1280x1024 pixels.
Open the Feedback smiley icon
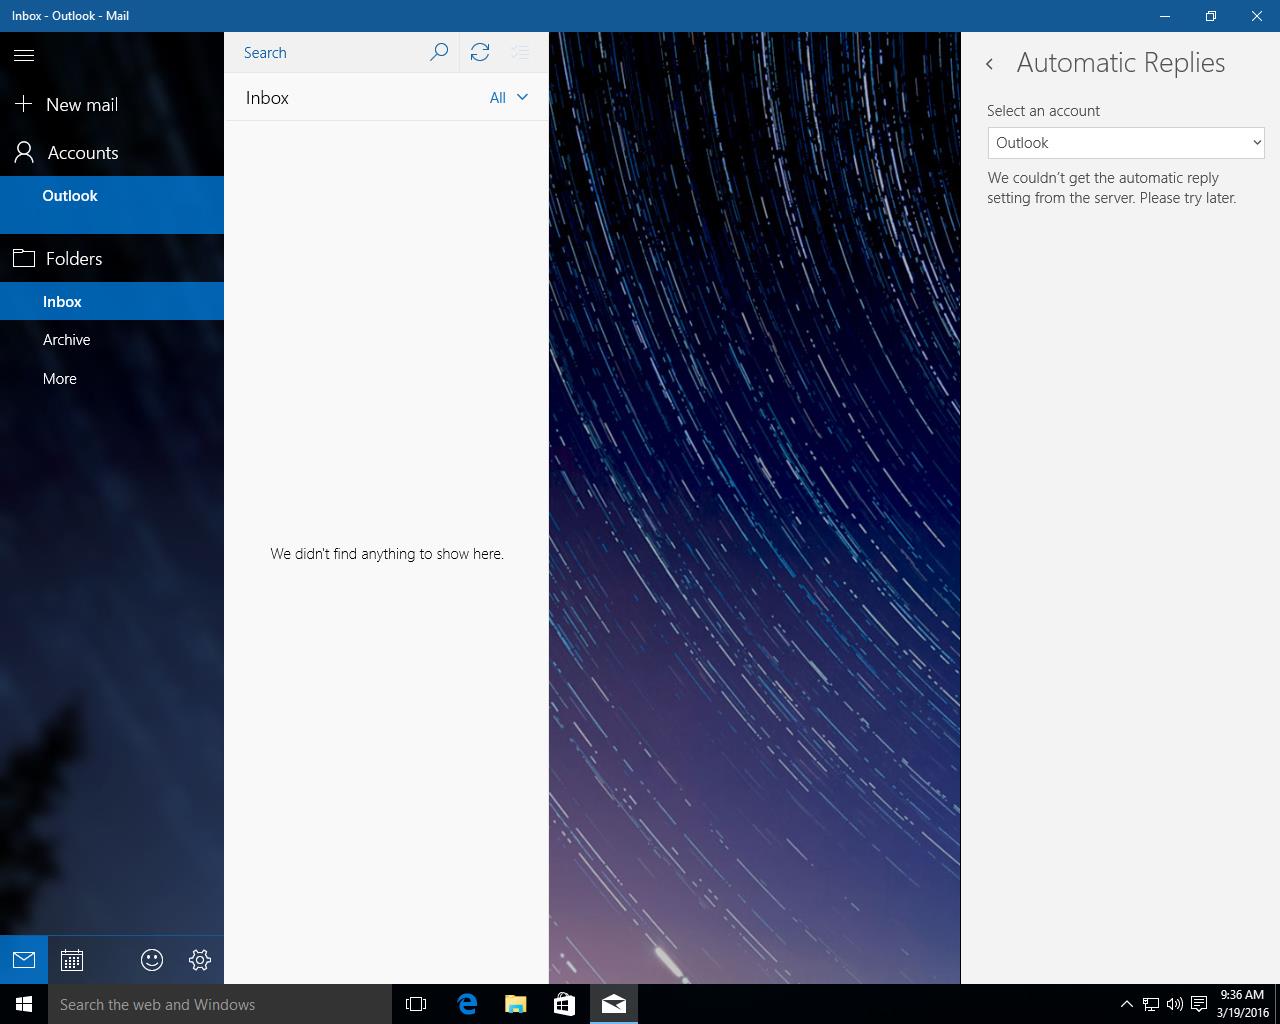click(x=152, y=960)
